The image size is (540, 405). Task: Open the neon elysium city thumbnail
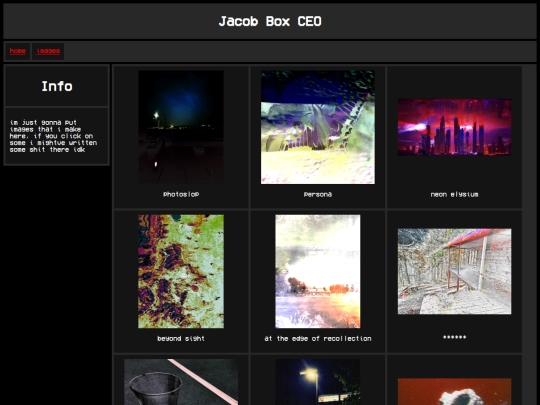coord(454,127)
